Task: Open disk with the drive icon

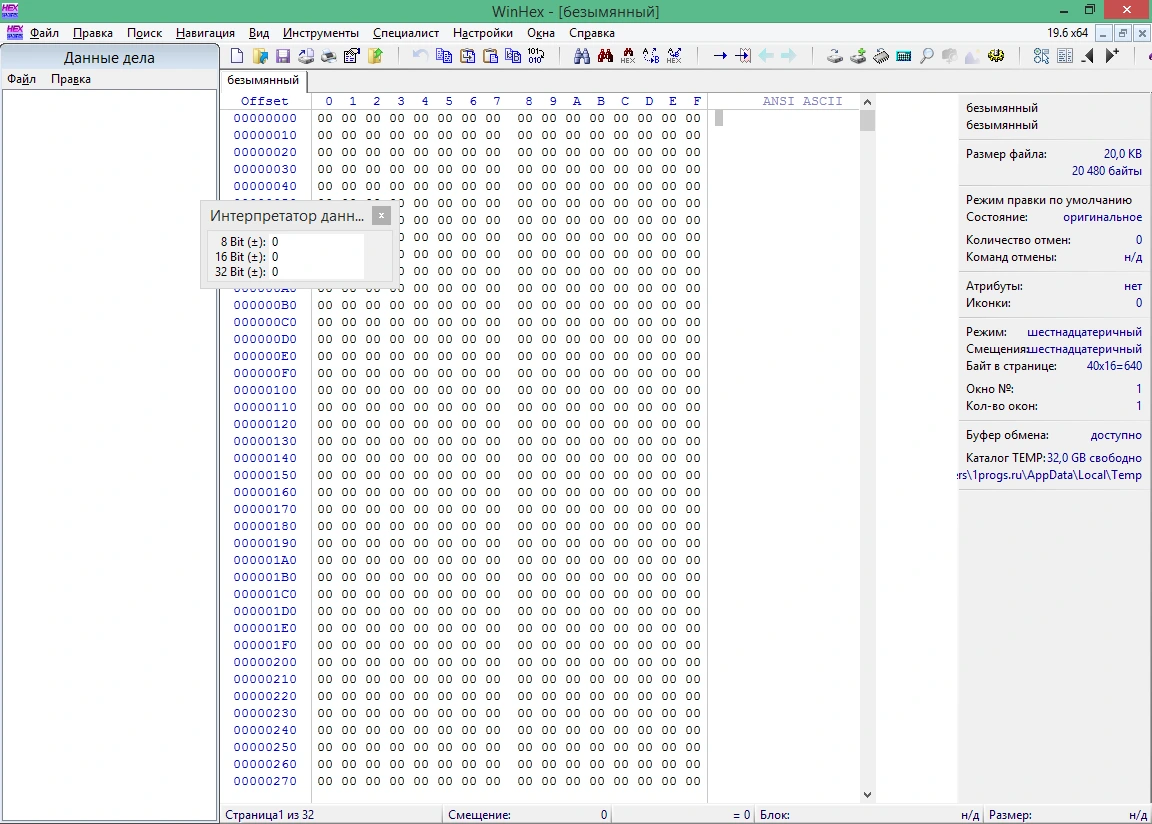Action: coord(835,56)
